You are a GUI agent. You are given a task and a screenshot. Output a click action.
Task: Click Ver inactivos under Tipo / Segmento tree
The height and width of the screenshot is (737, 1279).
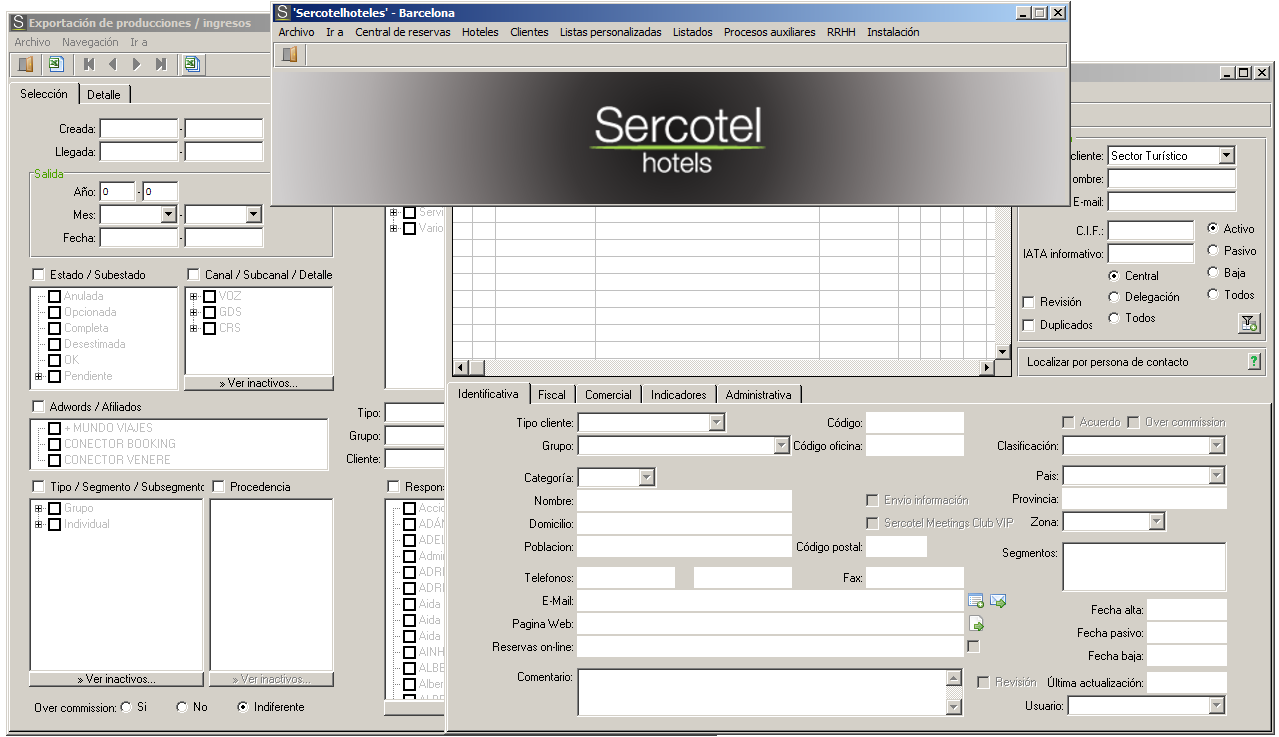[x=116, y=679]
